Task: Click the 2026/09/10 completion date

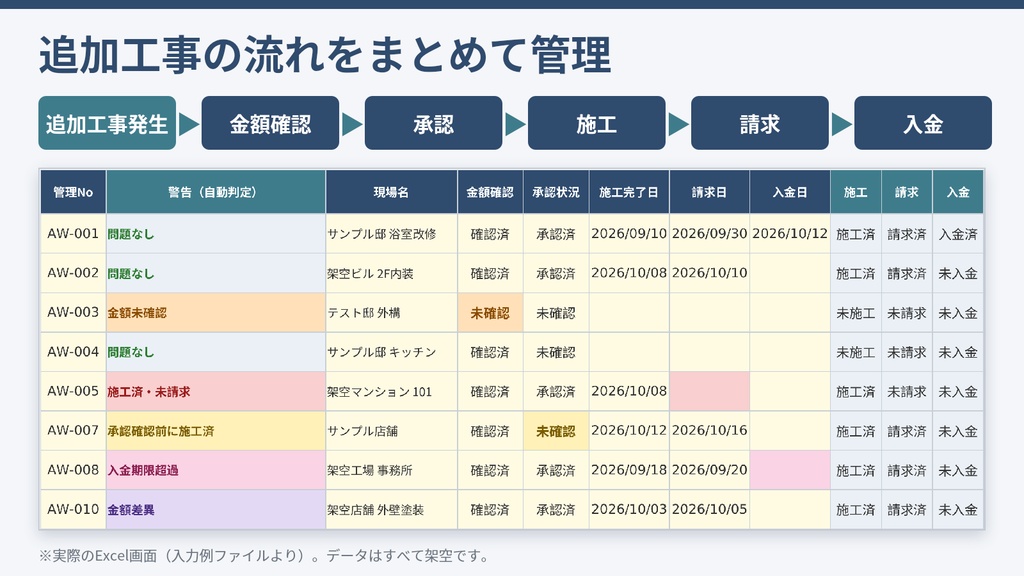Action: coord(629,234)
